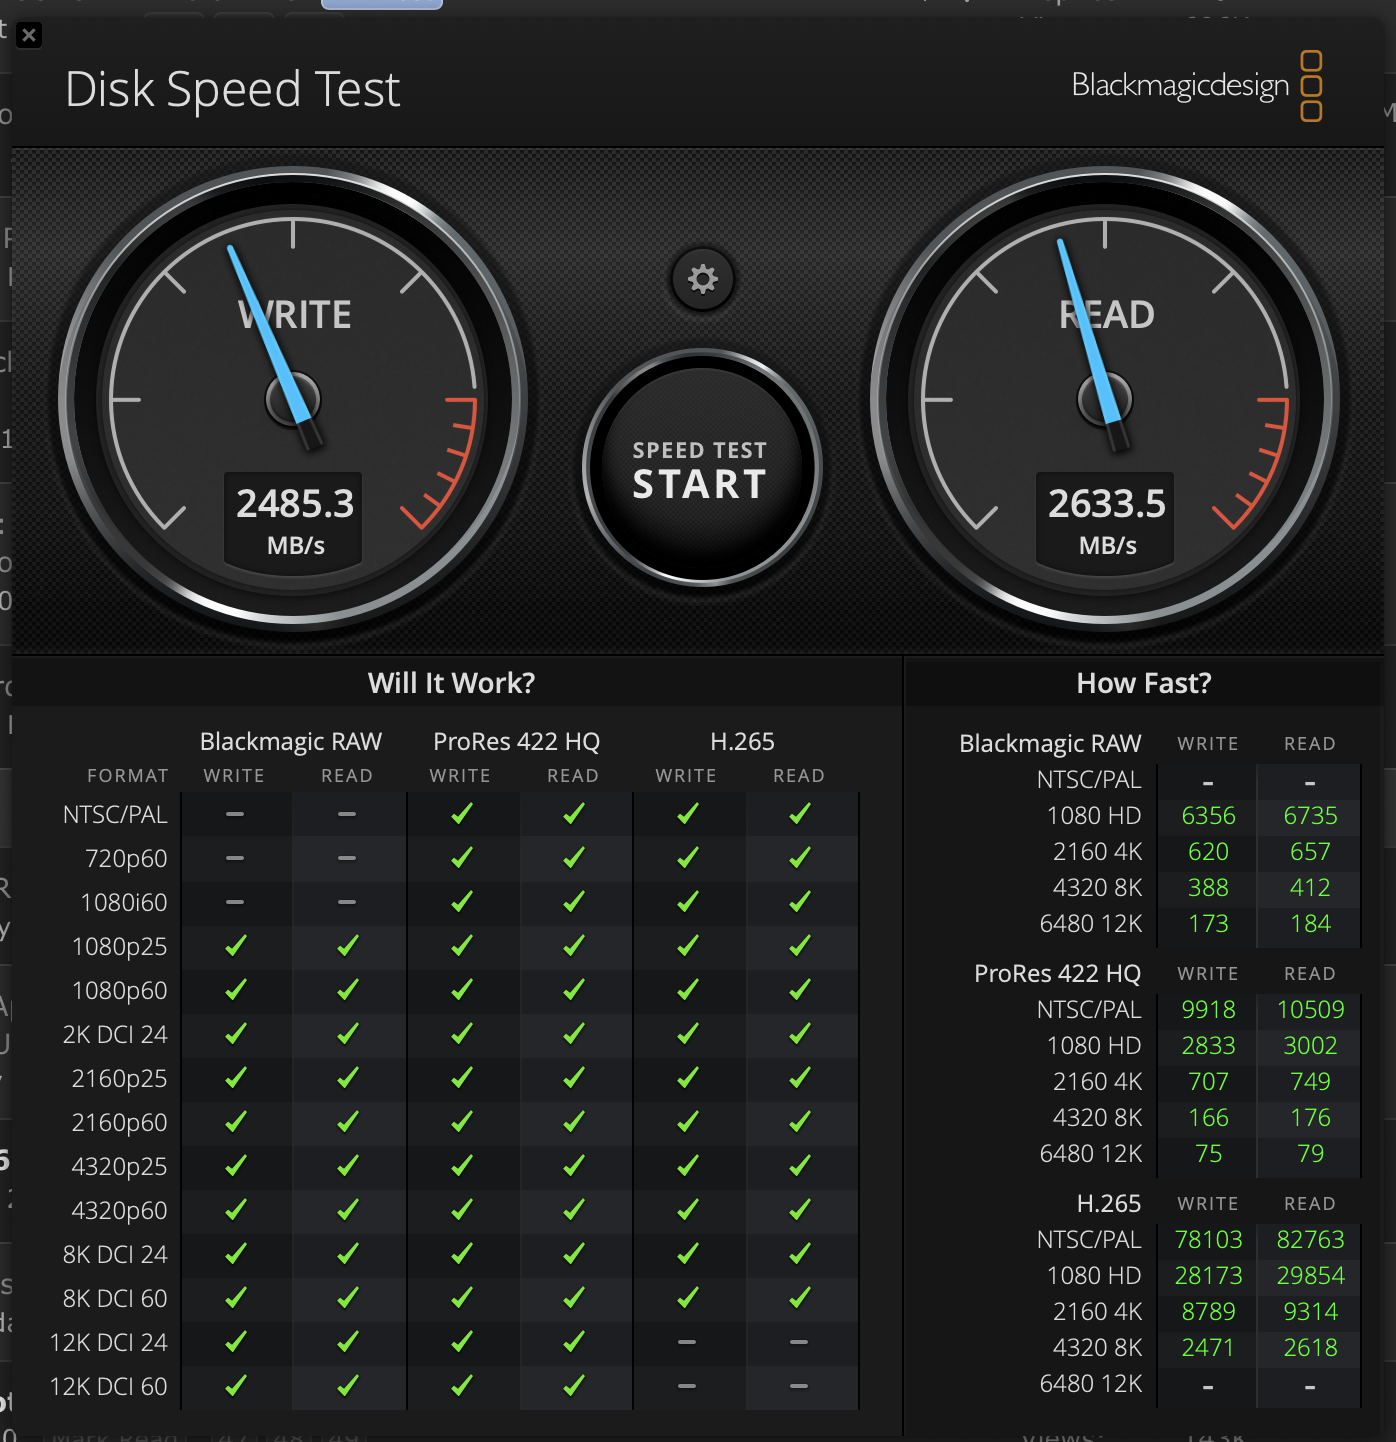This screenshot has height=1442, width=1396.
Task: Click Blackmagic RAW 6480 12K read value 184
Action: pyautogui.click(x=1311, y=924)
